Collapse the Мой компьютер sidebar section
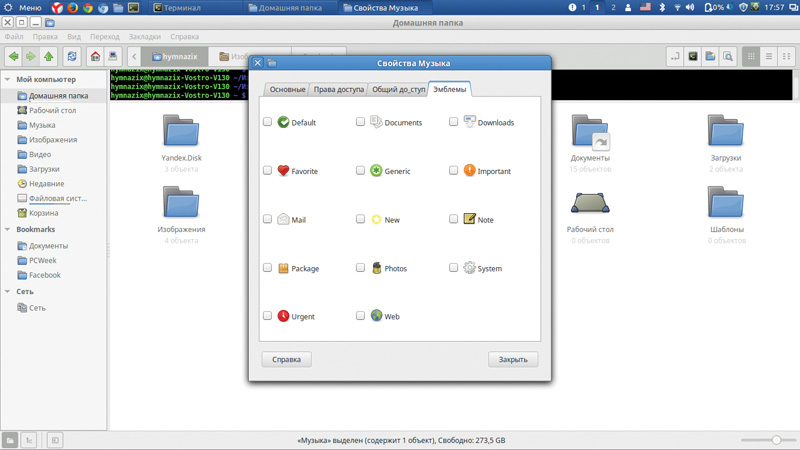 point(8,79)
